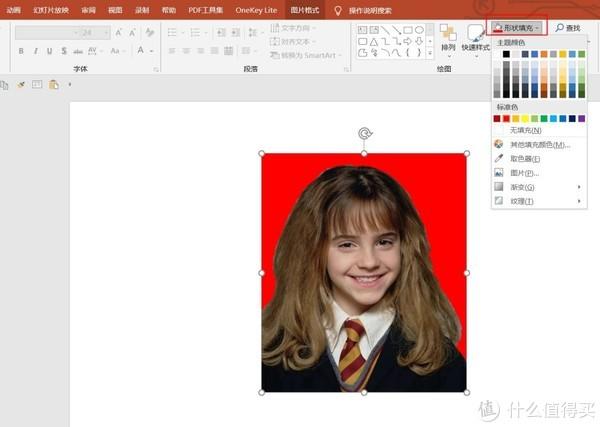Switch to OneKey Lite tab
Screen dimensions: 600x427
point(256,10)
